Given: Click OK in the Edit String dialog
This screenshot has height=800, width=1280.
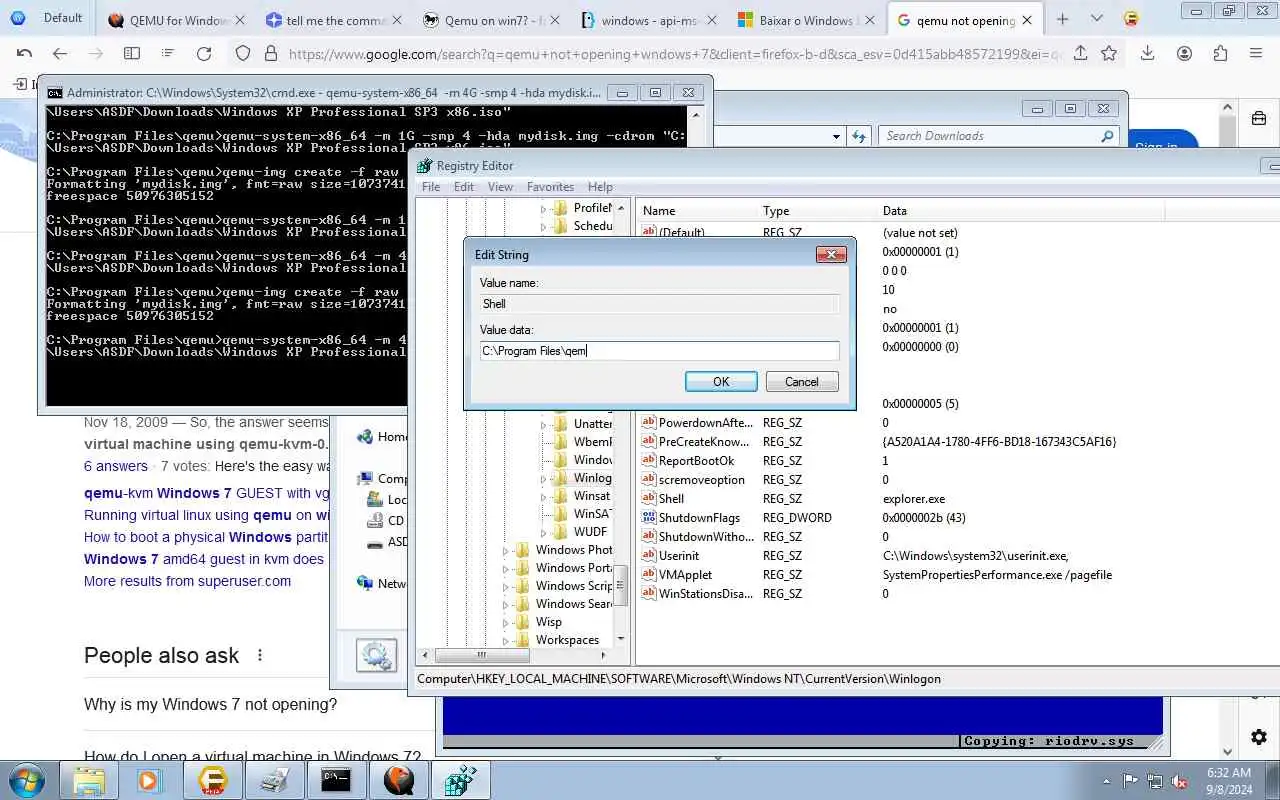Looking at the screenshot, I should 720,382.
